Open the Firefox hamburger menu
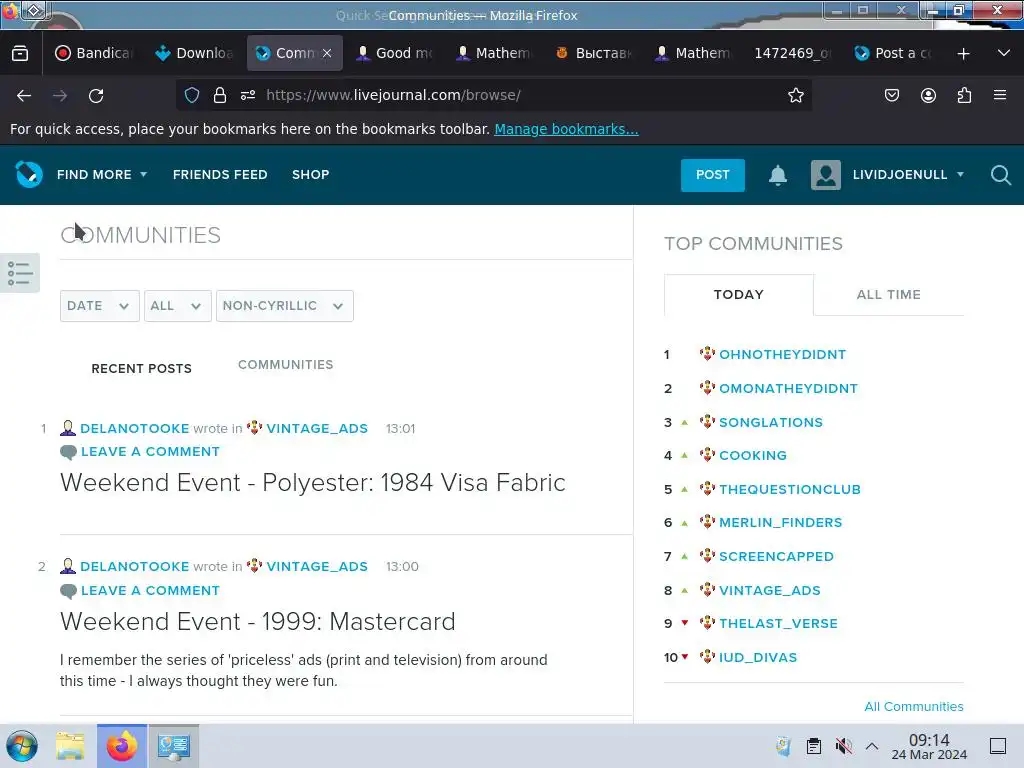Viewport: 1024px width, 768px height. point(999,95)
